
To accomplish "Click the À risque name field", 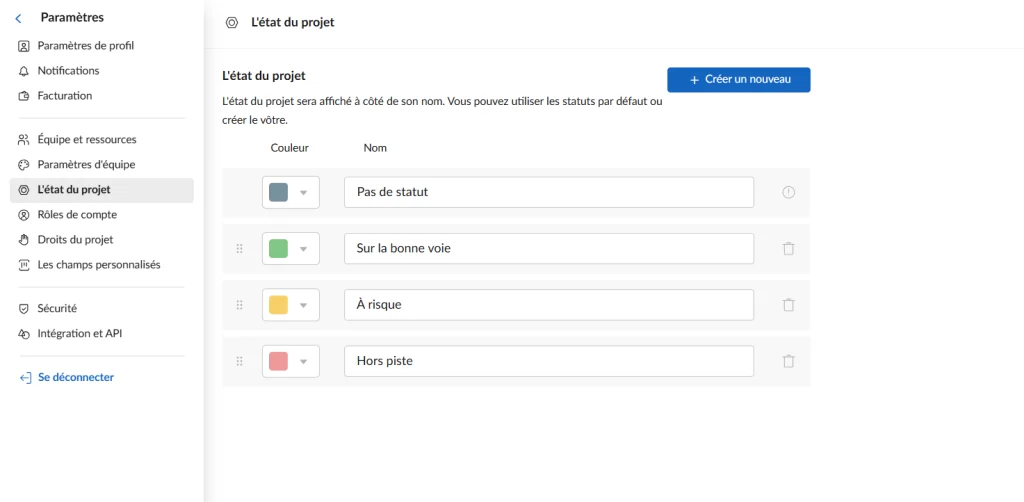I will [x=549, y=305].
